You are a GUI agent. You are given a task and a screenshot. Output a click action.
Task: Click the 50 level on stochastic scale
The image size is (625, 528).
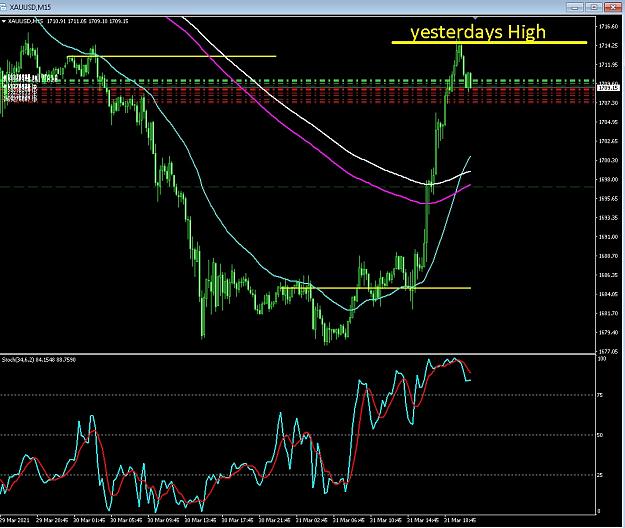coord(600,435)
